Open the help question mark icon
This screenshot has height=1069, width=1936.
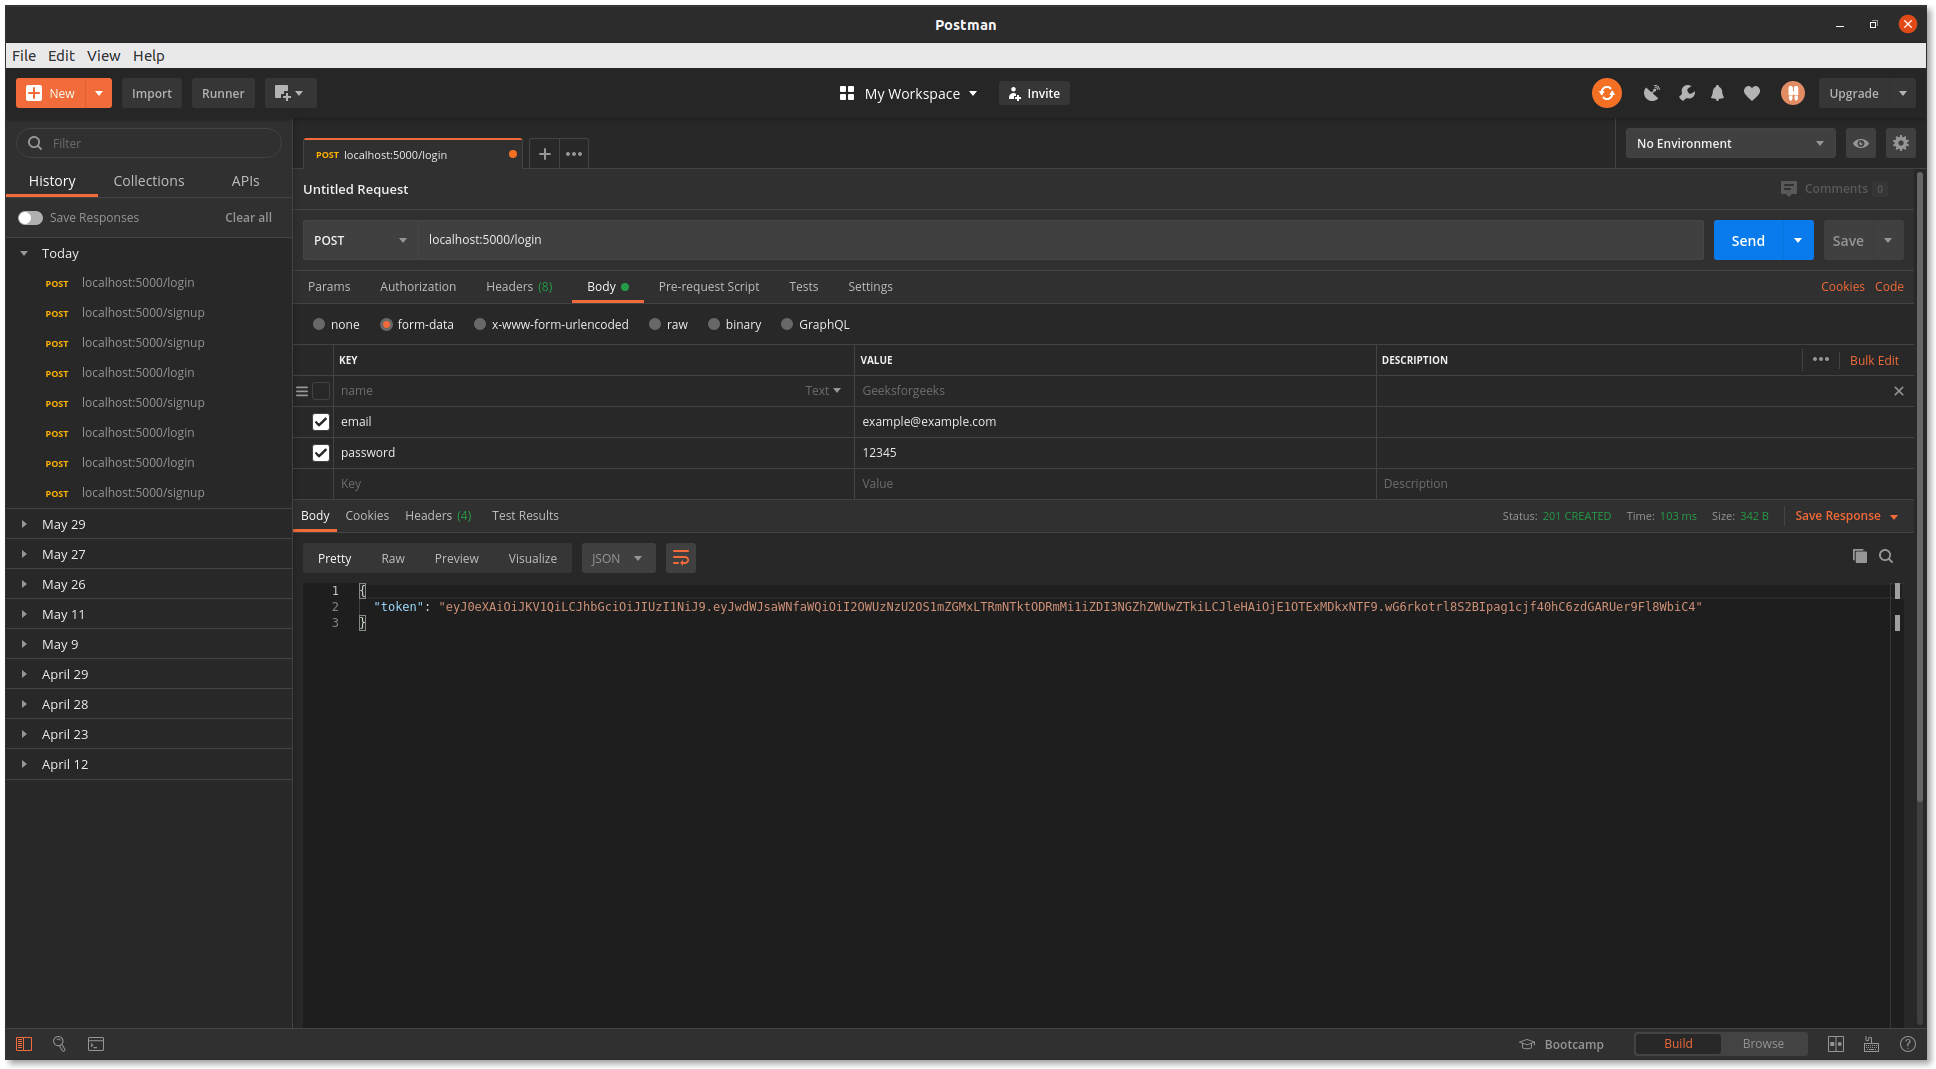pyautogui.click(x=1907, y=1044)
